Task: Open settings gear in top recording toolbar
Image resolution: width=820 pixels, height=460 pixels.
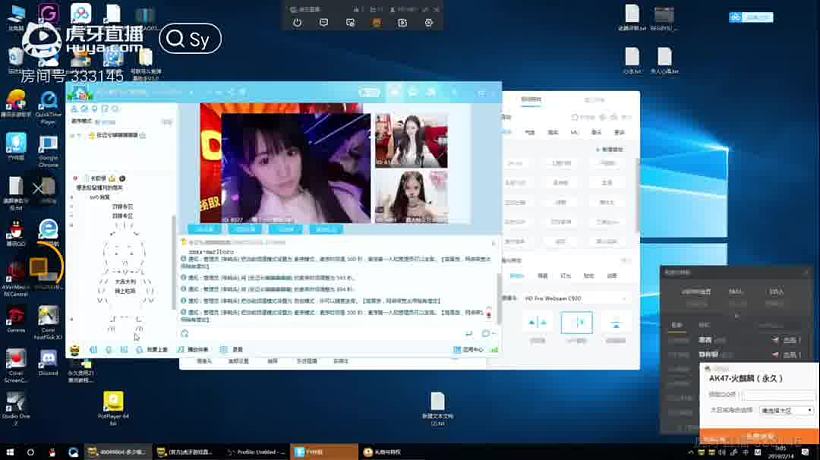Action: (429, 22)
